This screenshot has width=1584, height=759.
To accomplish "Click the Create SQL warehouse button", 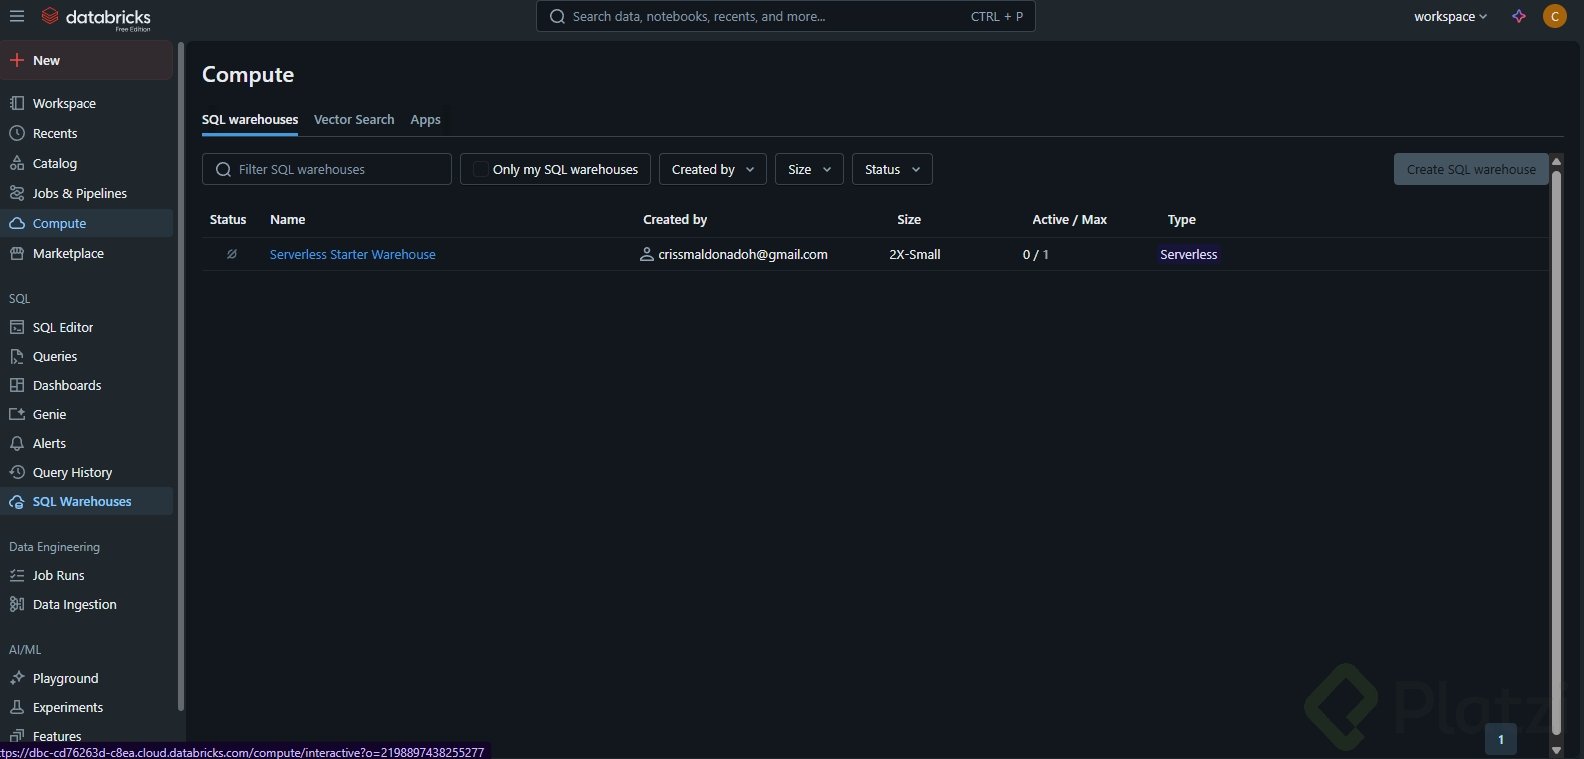I will click(x=1471, y=170).
